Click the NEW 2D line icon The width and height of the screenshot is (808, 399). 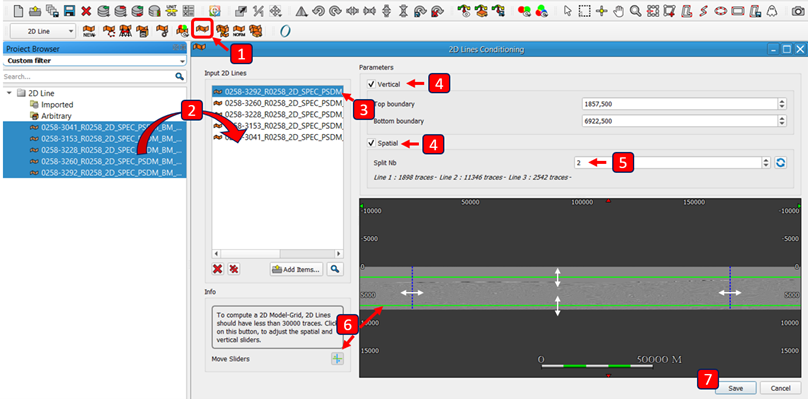pyautogui.click(x=90, y=31)
